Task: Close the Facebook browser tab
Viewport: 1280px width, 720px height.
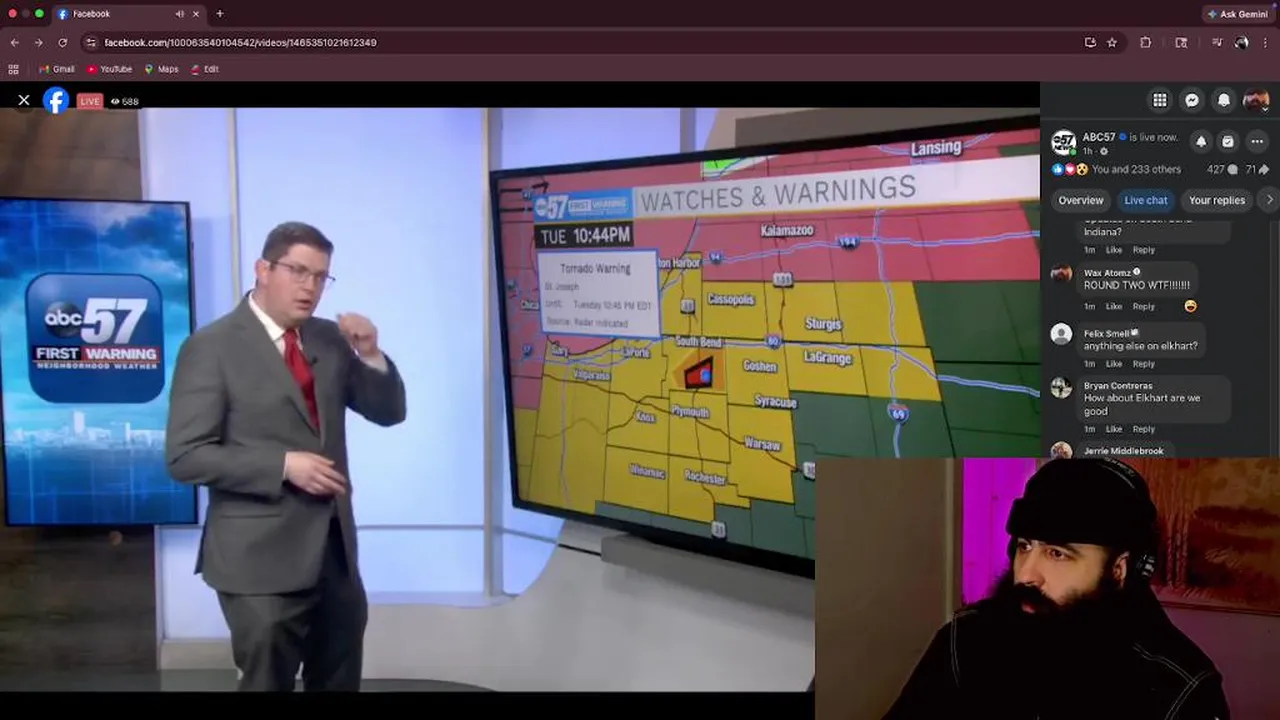Action: pos(196,14)
